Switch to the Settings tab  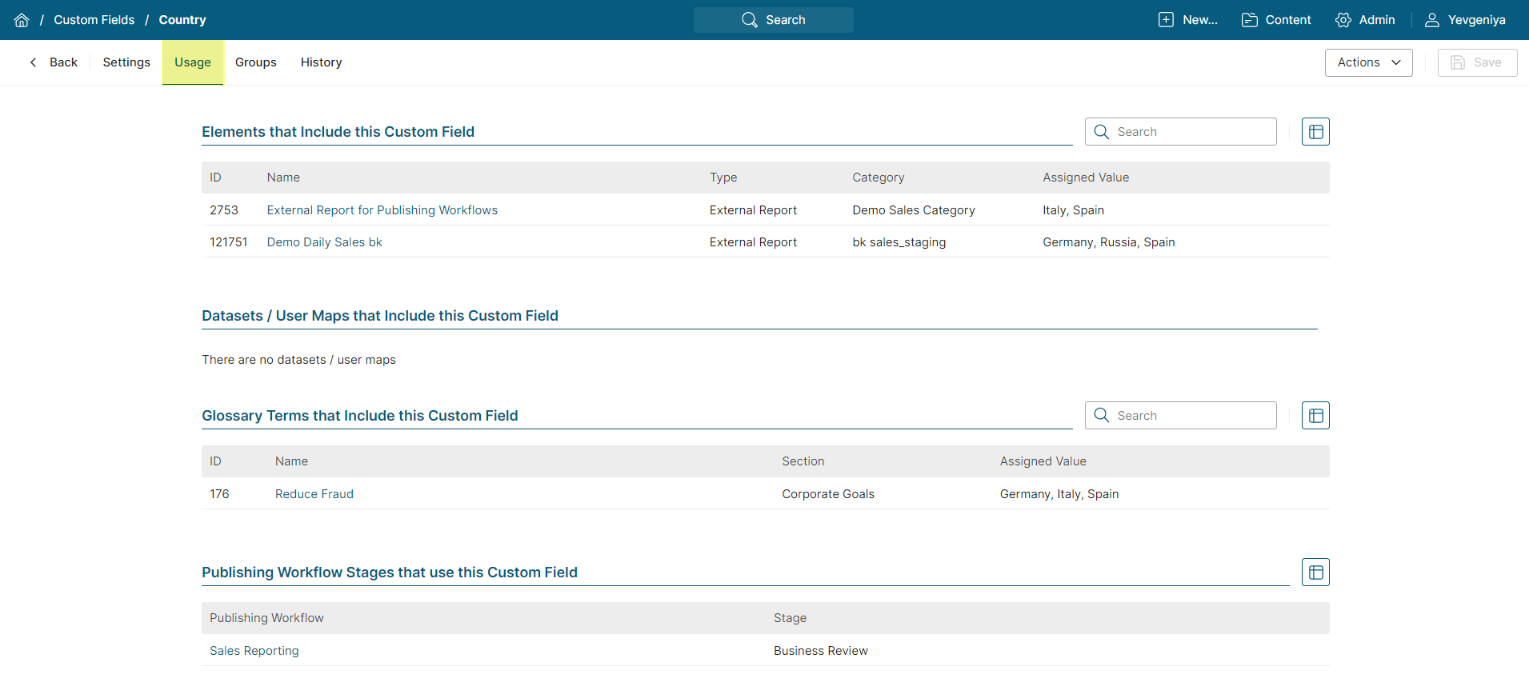126,62
